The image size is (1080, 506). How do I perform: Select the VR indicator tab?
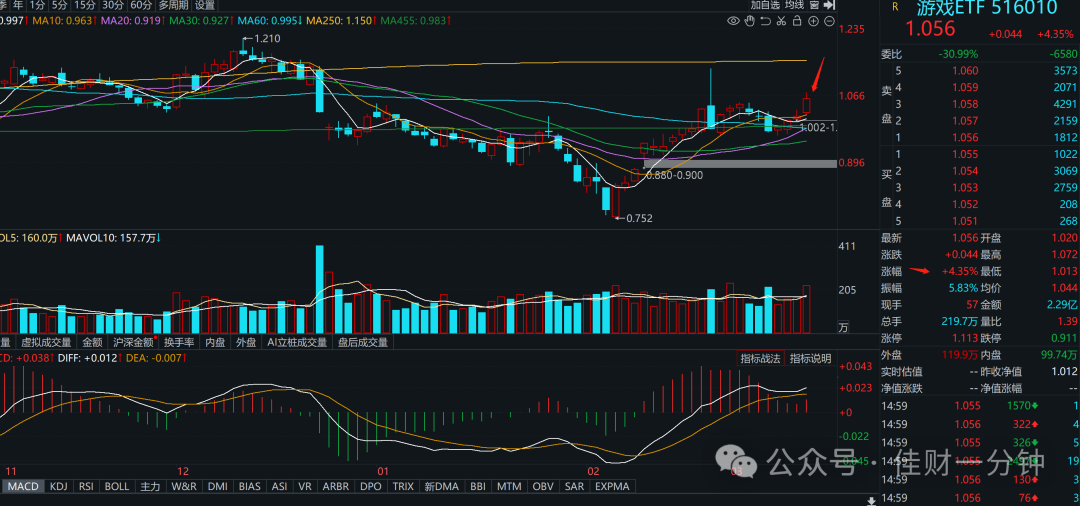point(305,486)
